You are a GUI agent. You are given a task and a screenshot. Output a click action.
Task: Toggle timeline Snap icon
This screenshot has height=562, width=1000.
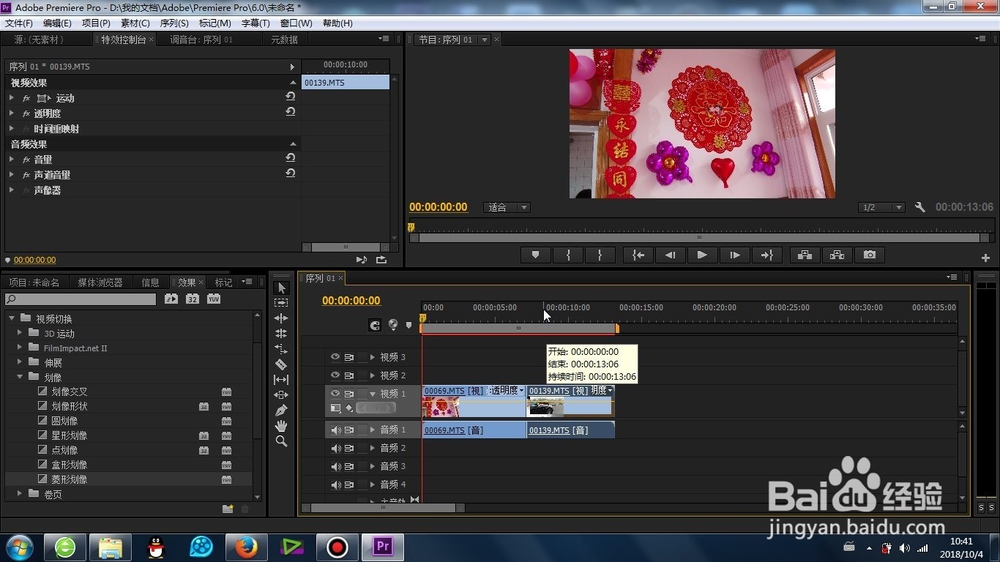374,325
